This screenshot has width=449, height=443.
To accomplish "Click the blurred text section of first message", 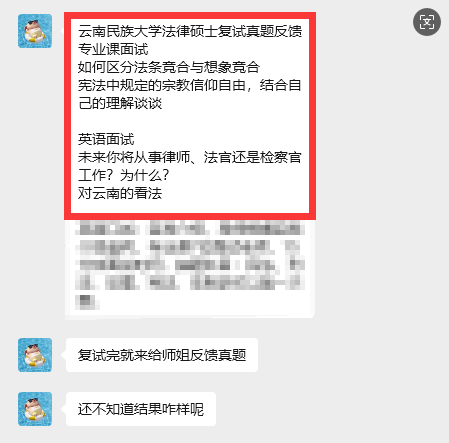I will click(190, 265).
